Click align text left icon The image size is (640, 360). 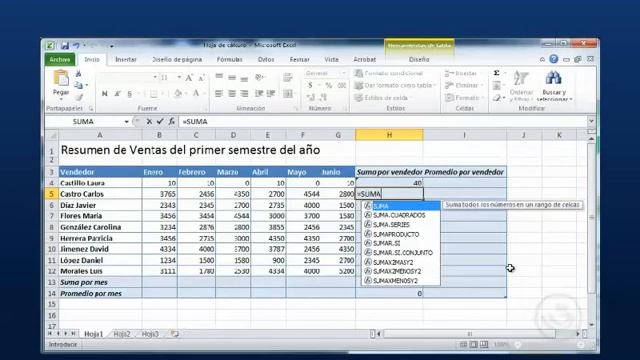pyautogui.click(x=219, y=94)
